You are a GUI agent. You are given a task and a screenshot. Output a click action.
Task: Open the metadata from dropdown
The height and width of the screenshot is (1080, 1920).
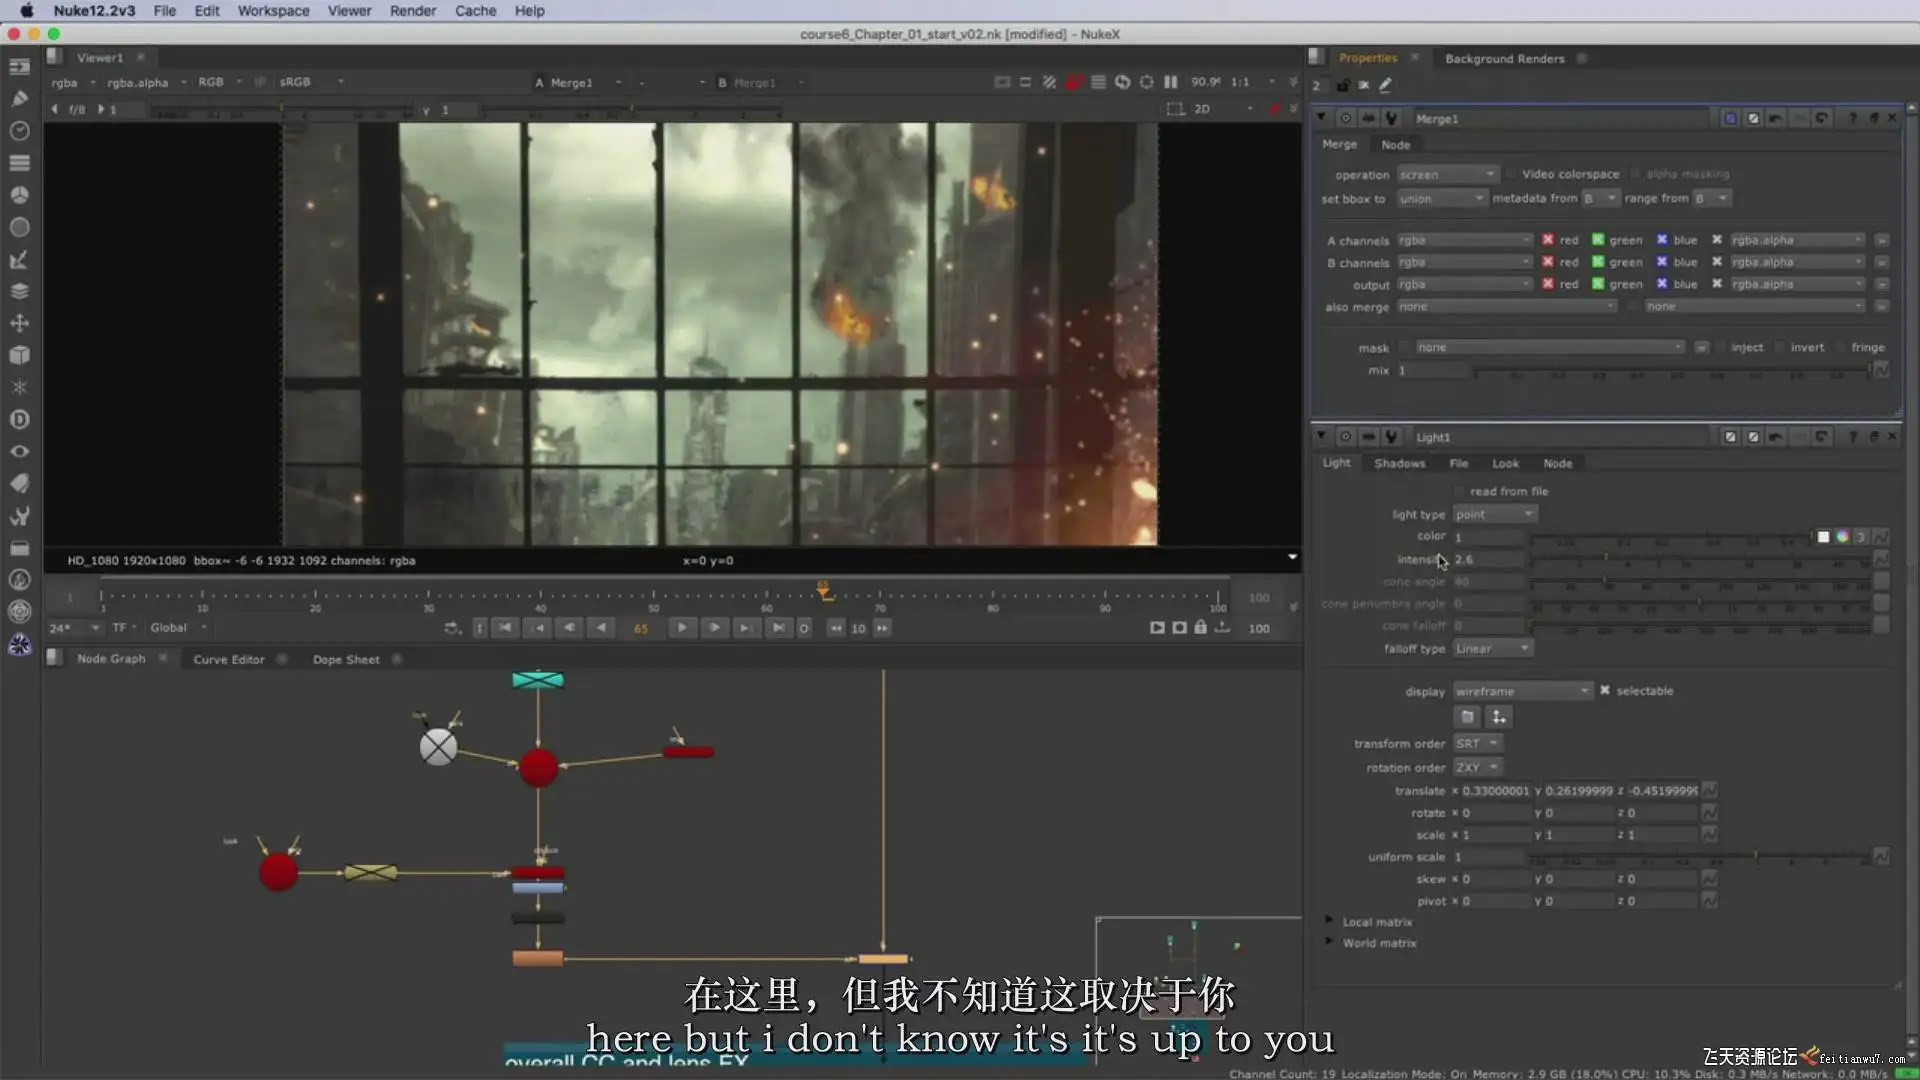(1600, 198)
